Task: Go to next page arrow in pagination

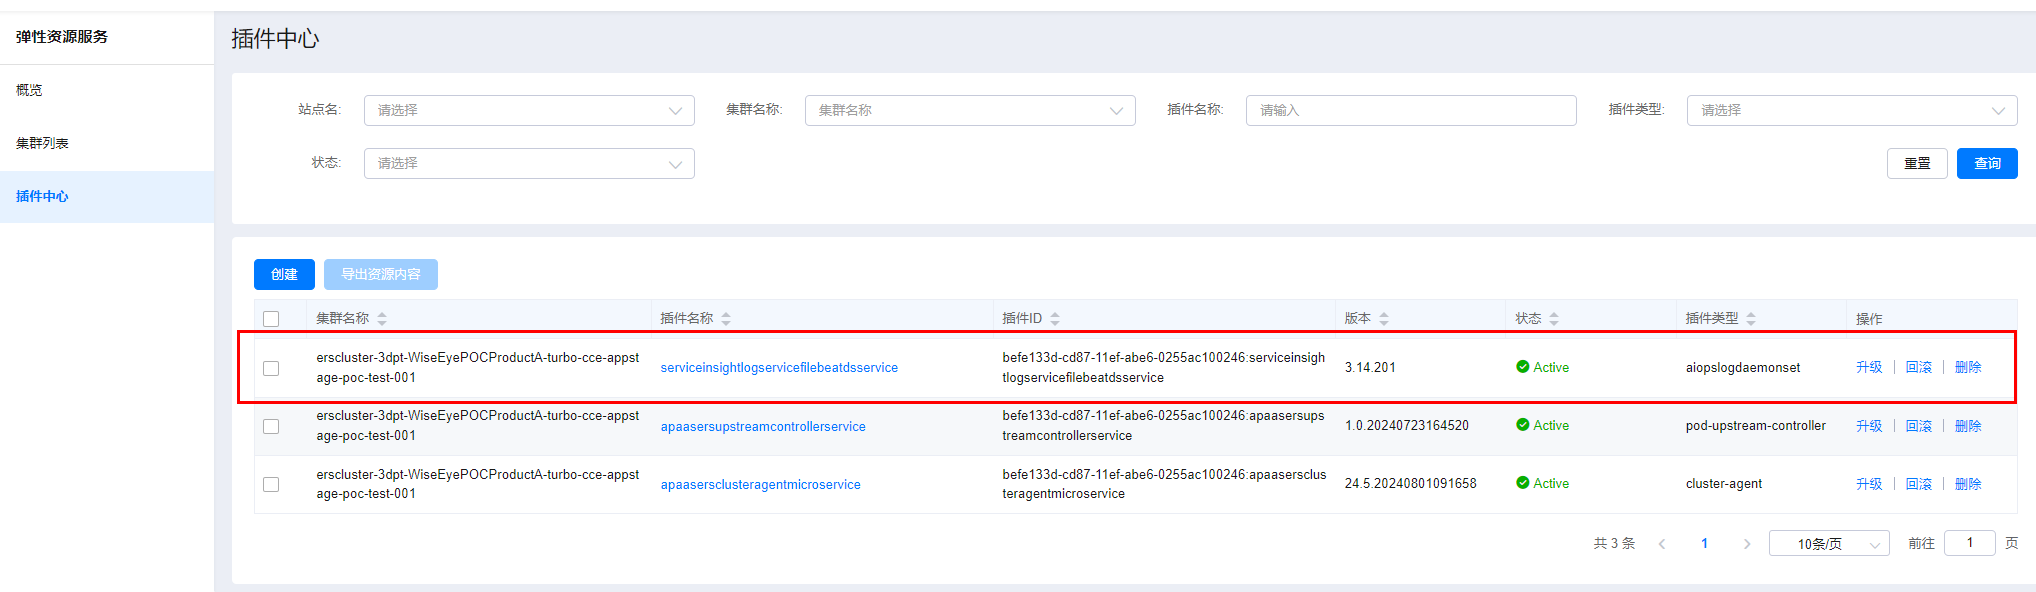Action: click(x=1747, y=544)
